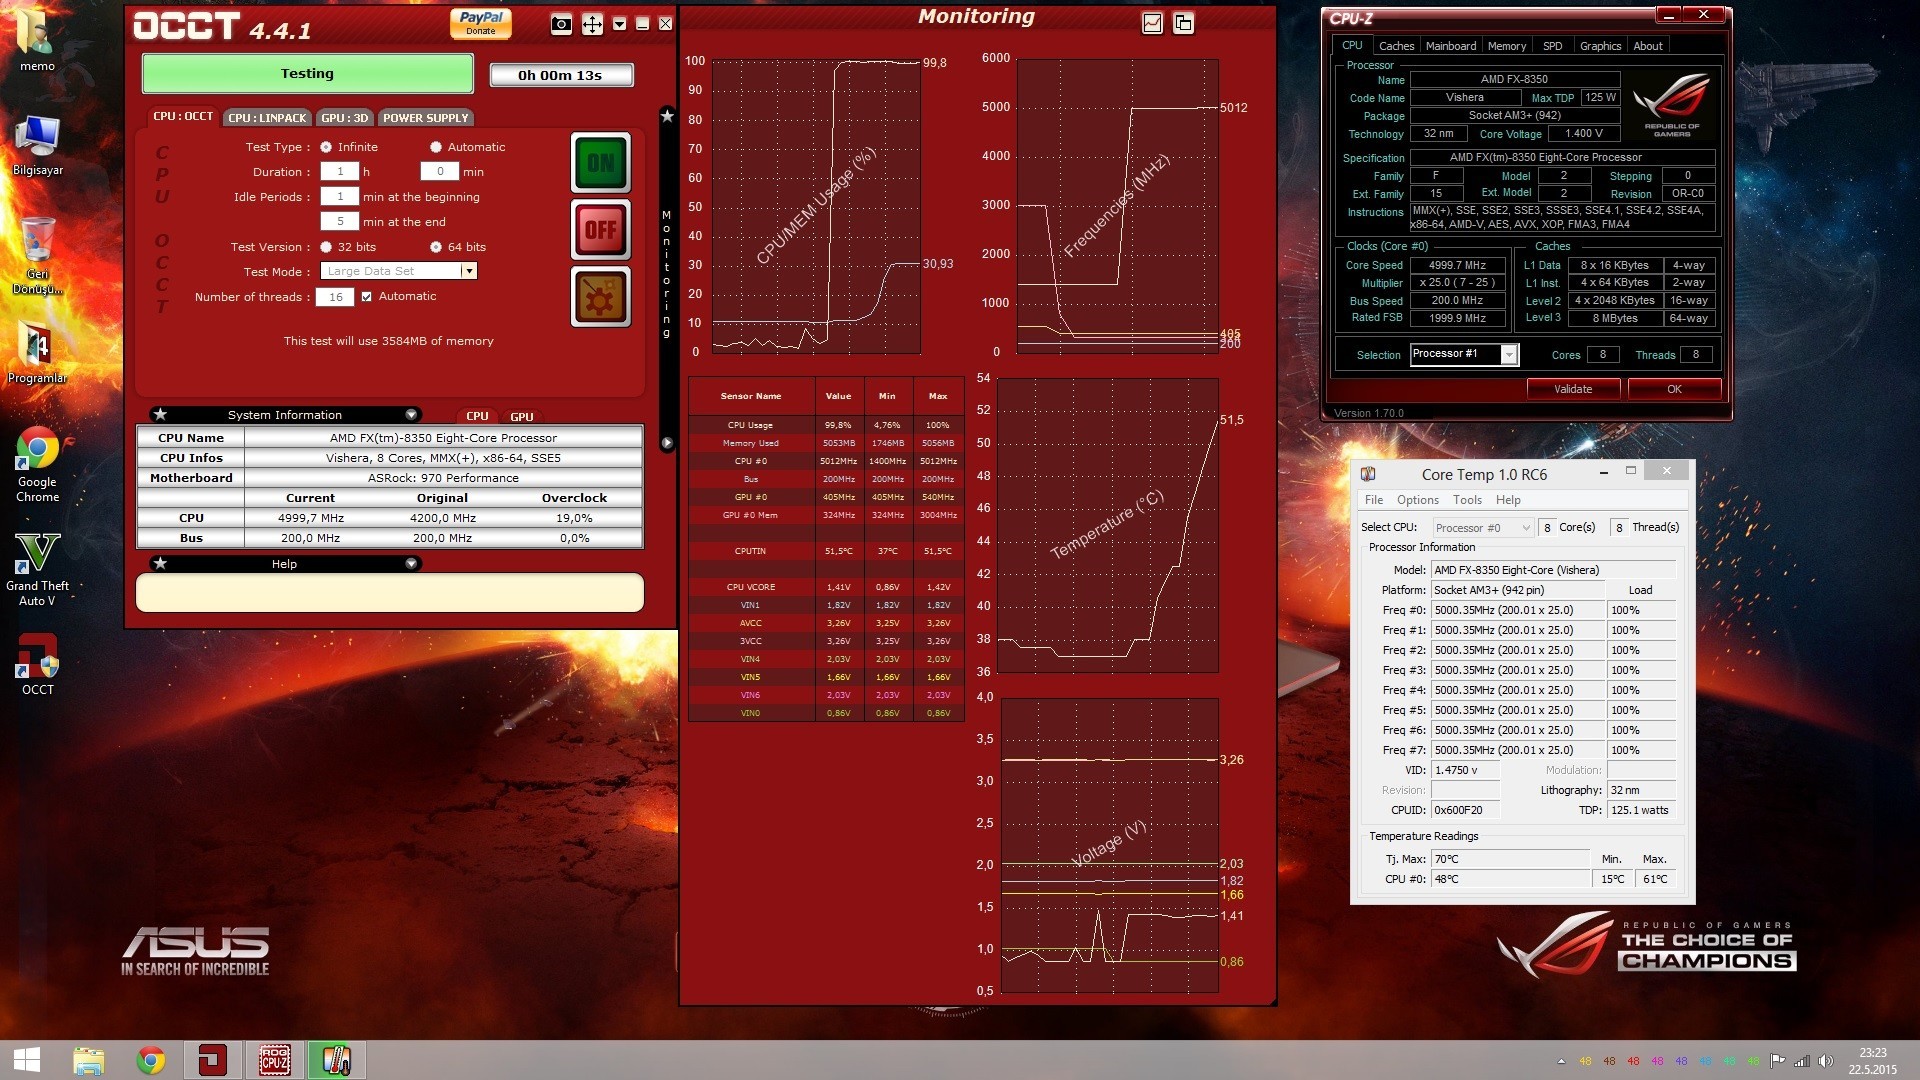Open Core Temp Help menu
This screenshot has width=1920, height=1080.
tap(1508, 500)
